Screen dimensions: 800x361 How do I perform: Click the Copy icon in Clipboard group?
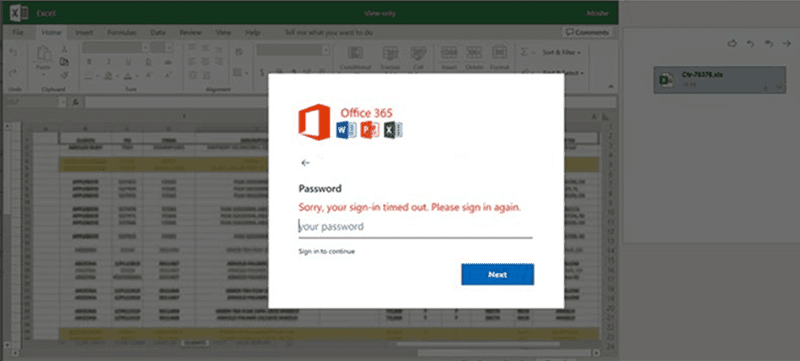(64, 62)
